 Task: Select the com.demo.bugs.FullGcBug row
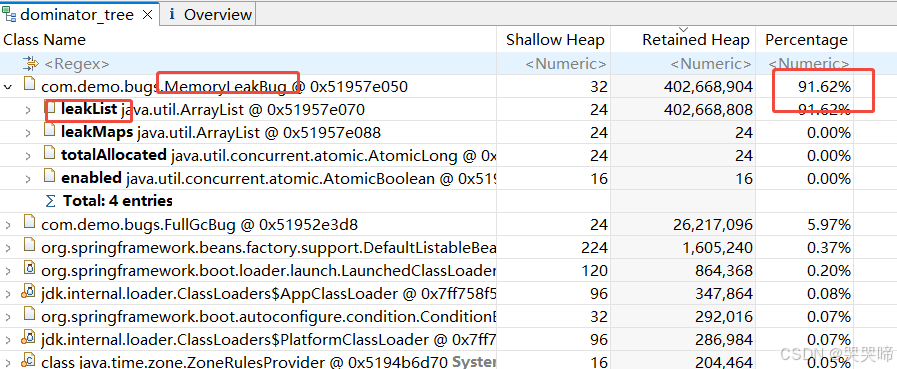[200, 224]
